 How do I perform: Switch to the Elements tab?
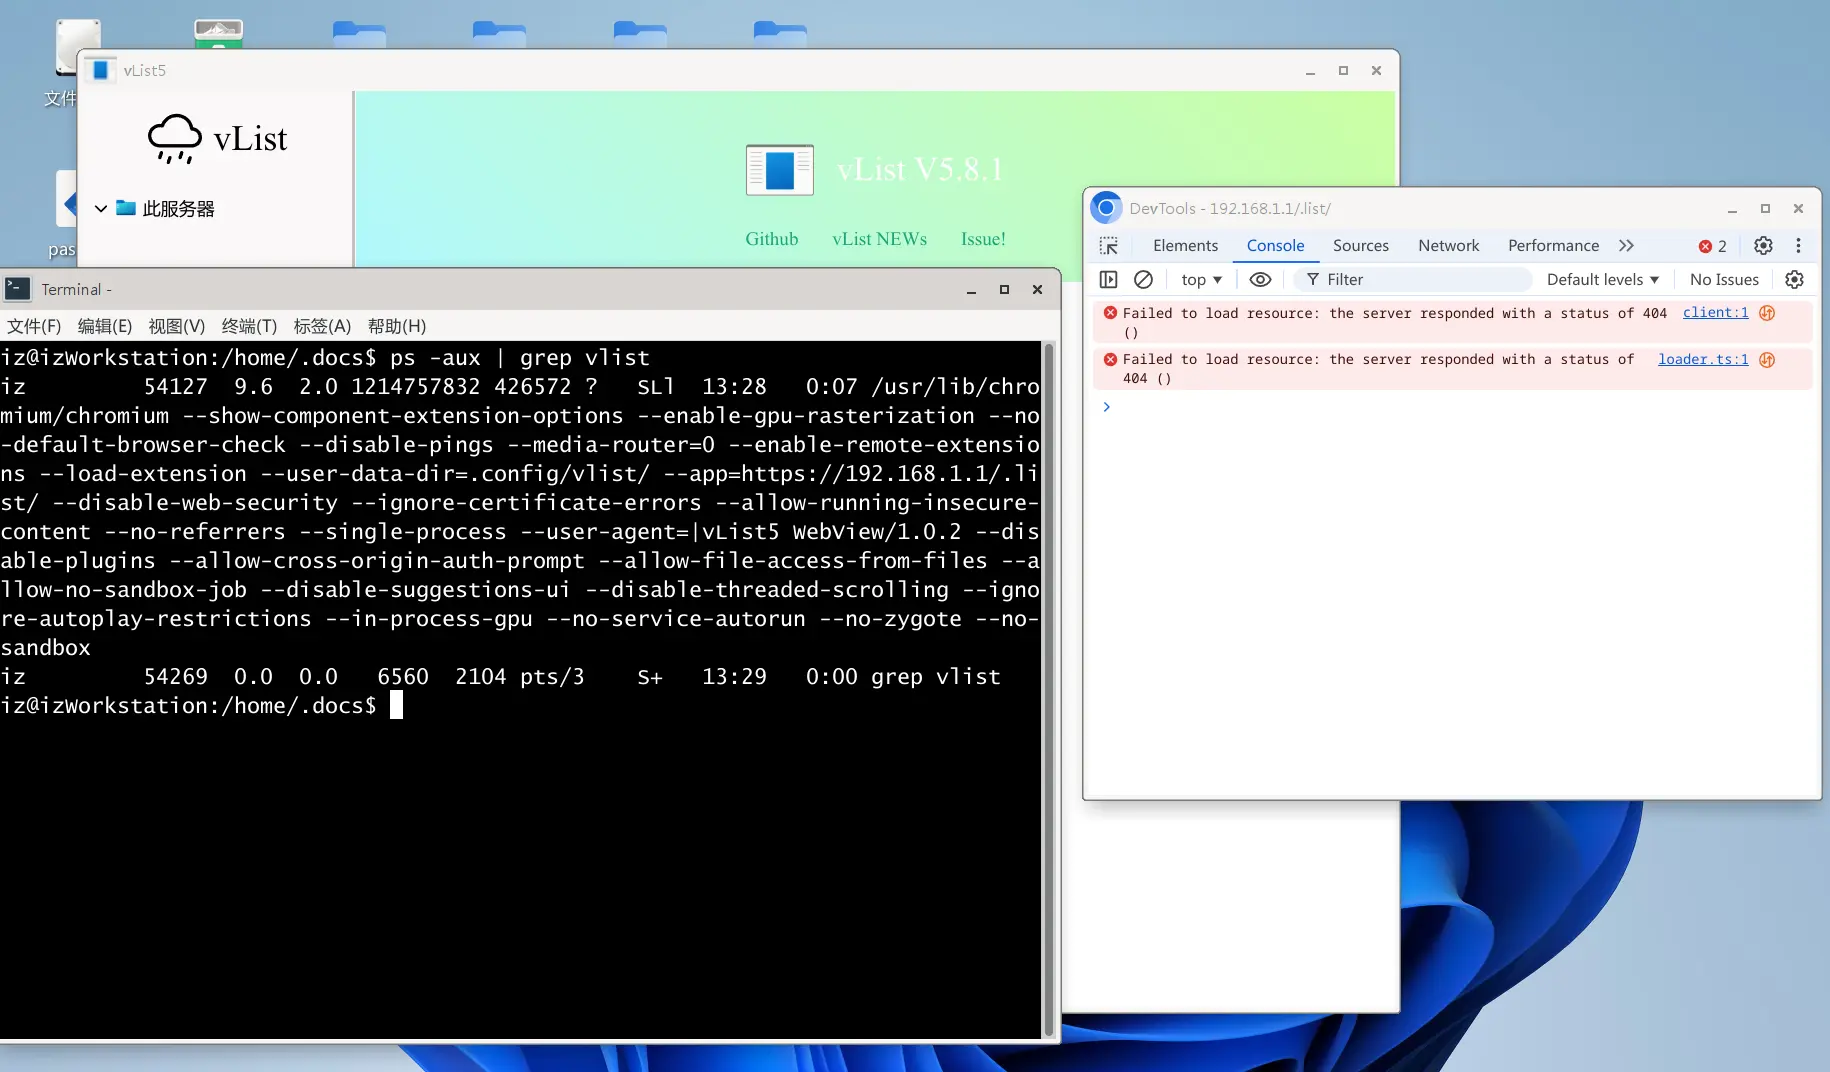coord(1185,246)
